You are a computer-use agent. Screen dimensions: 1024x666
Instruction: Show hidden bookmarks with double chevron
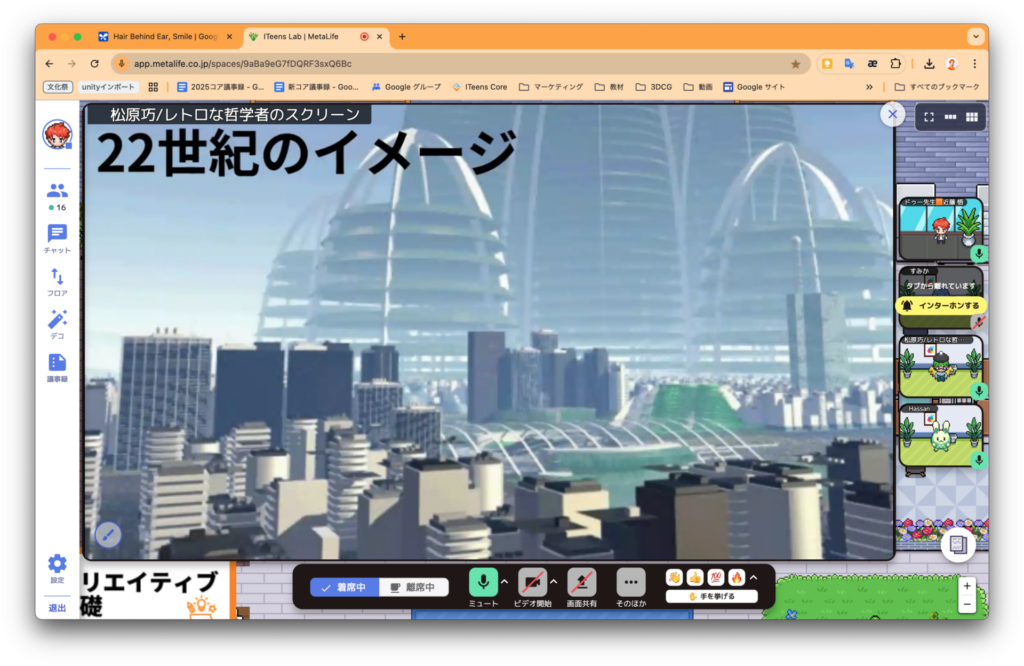(869, 87)
